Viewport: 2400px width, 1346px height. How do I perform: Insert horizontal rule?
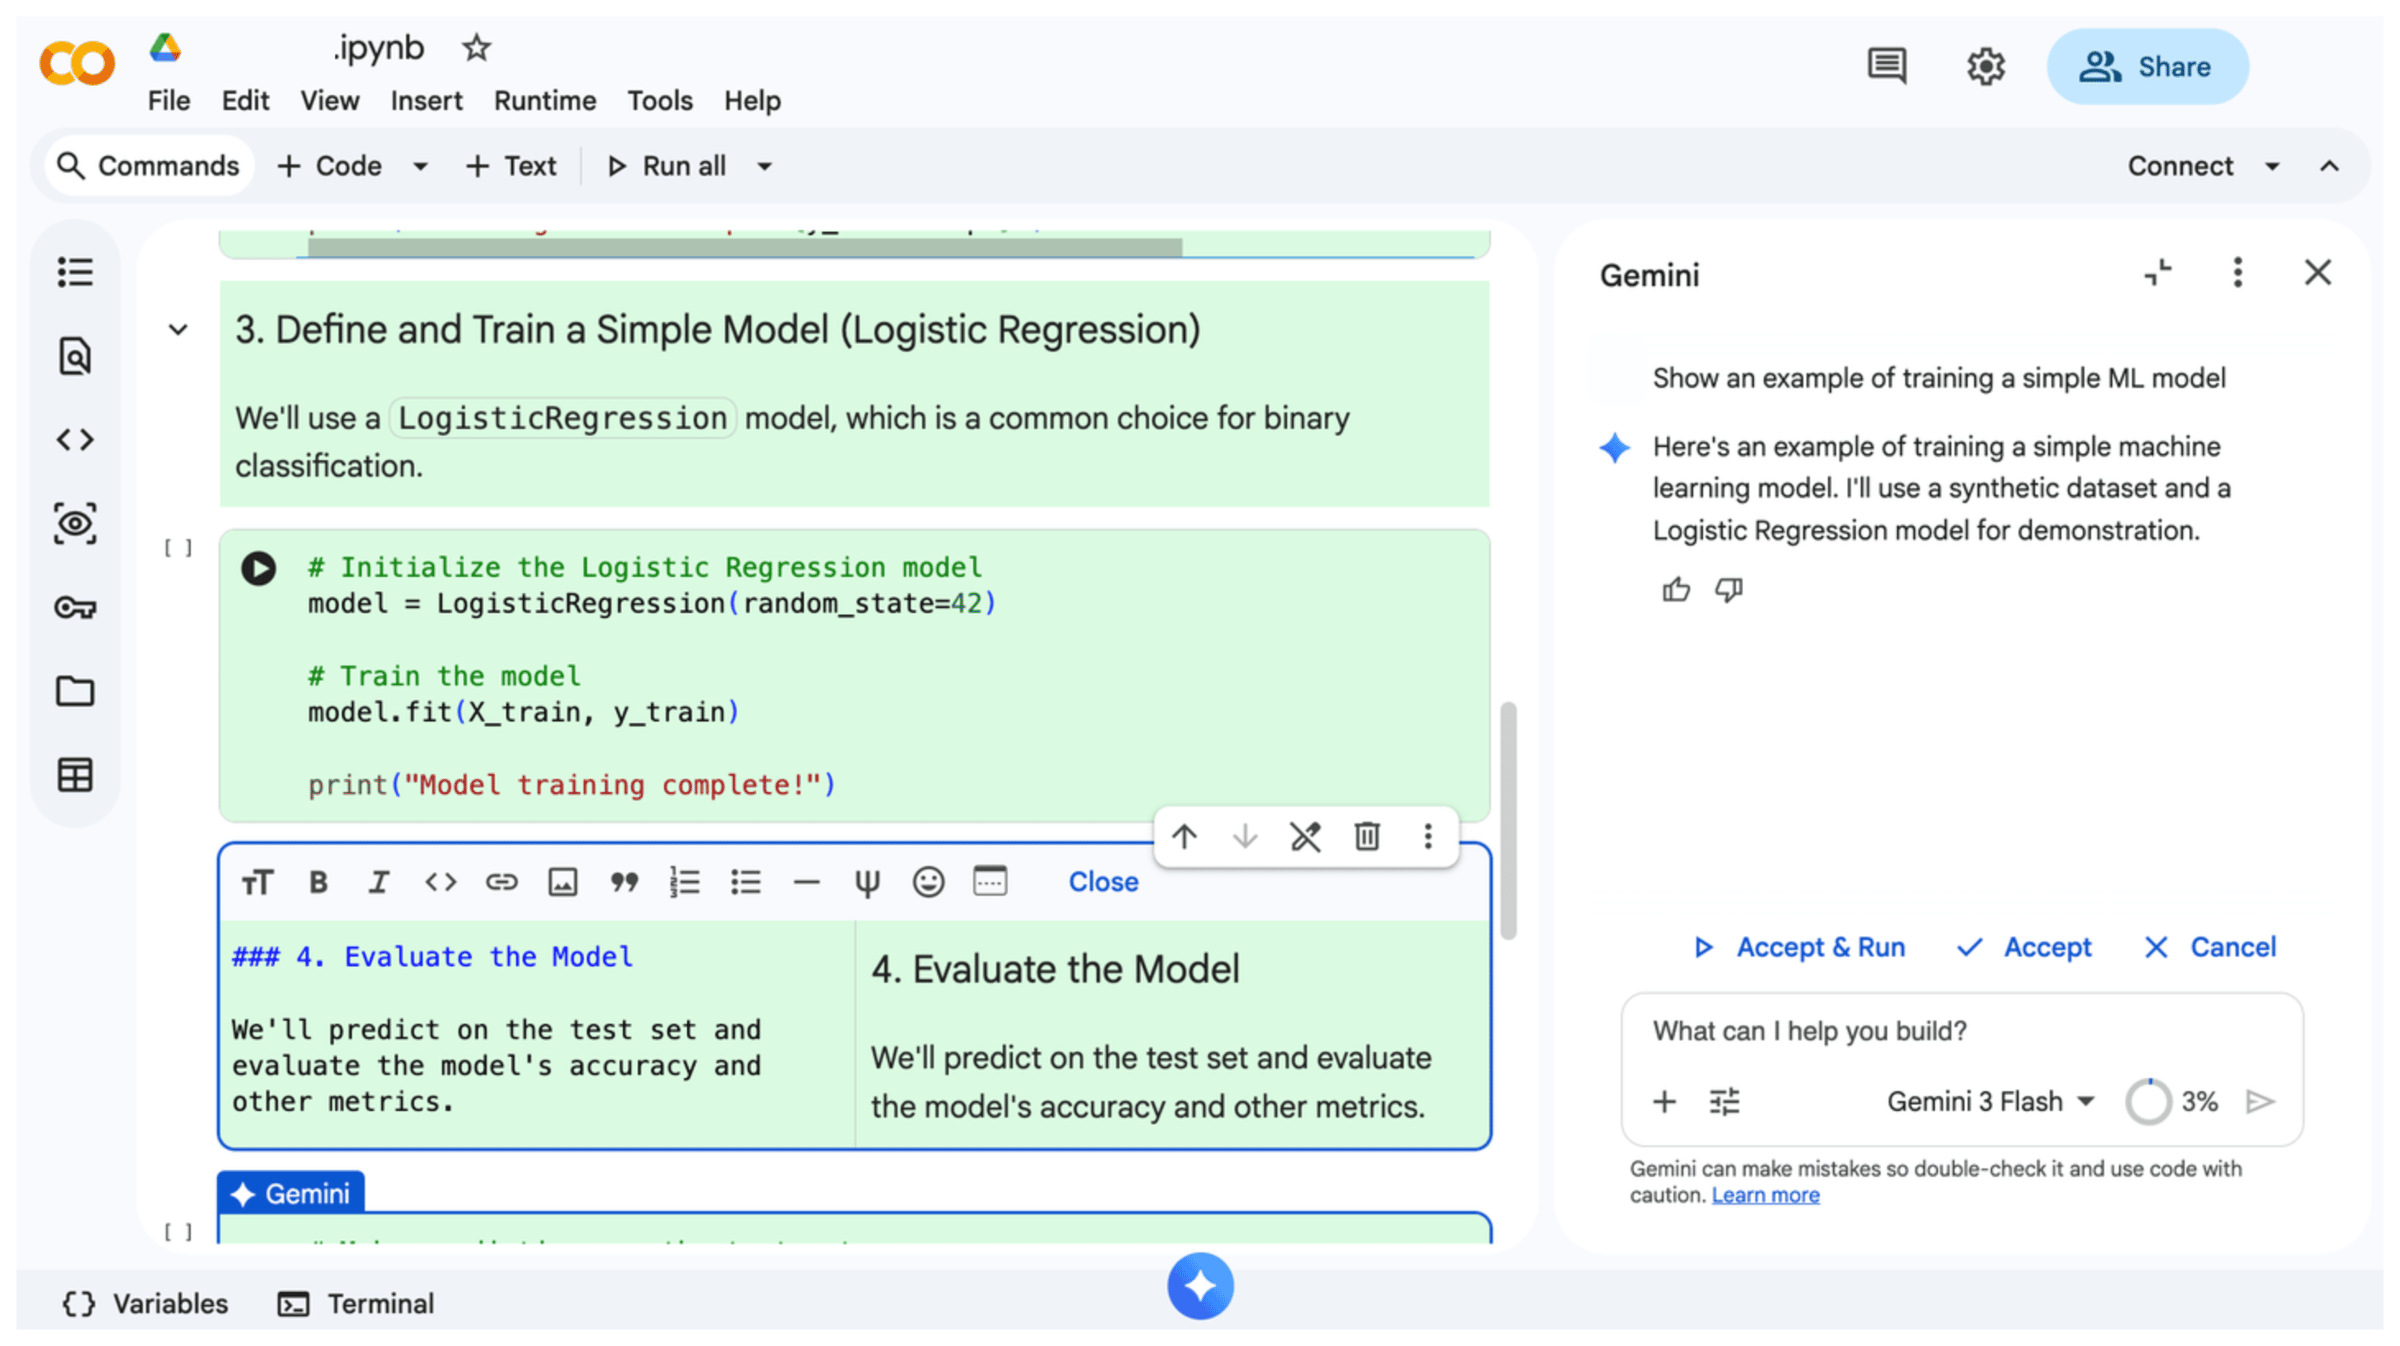click(x=806, y=882)
